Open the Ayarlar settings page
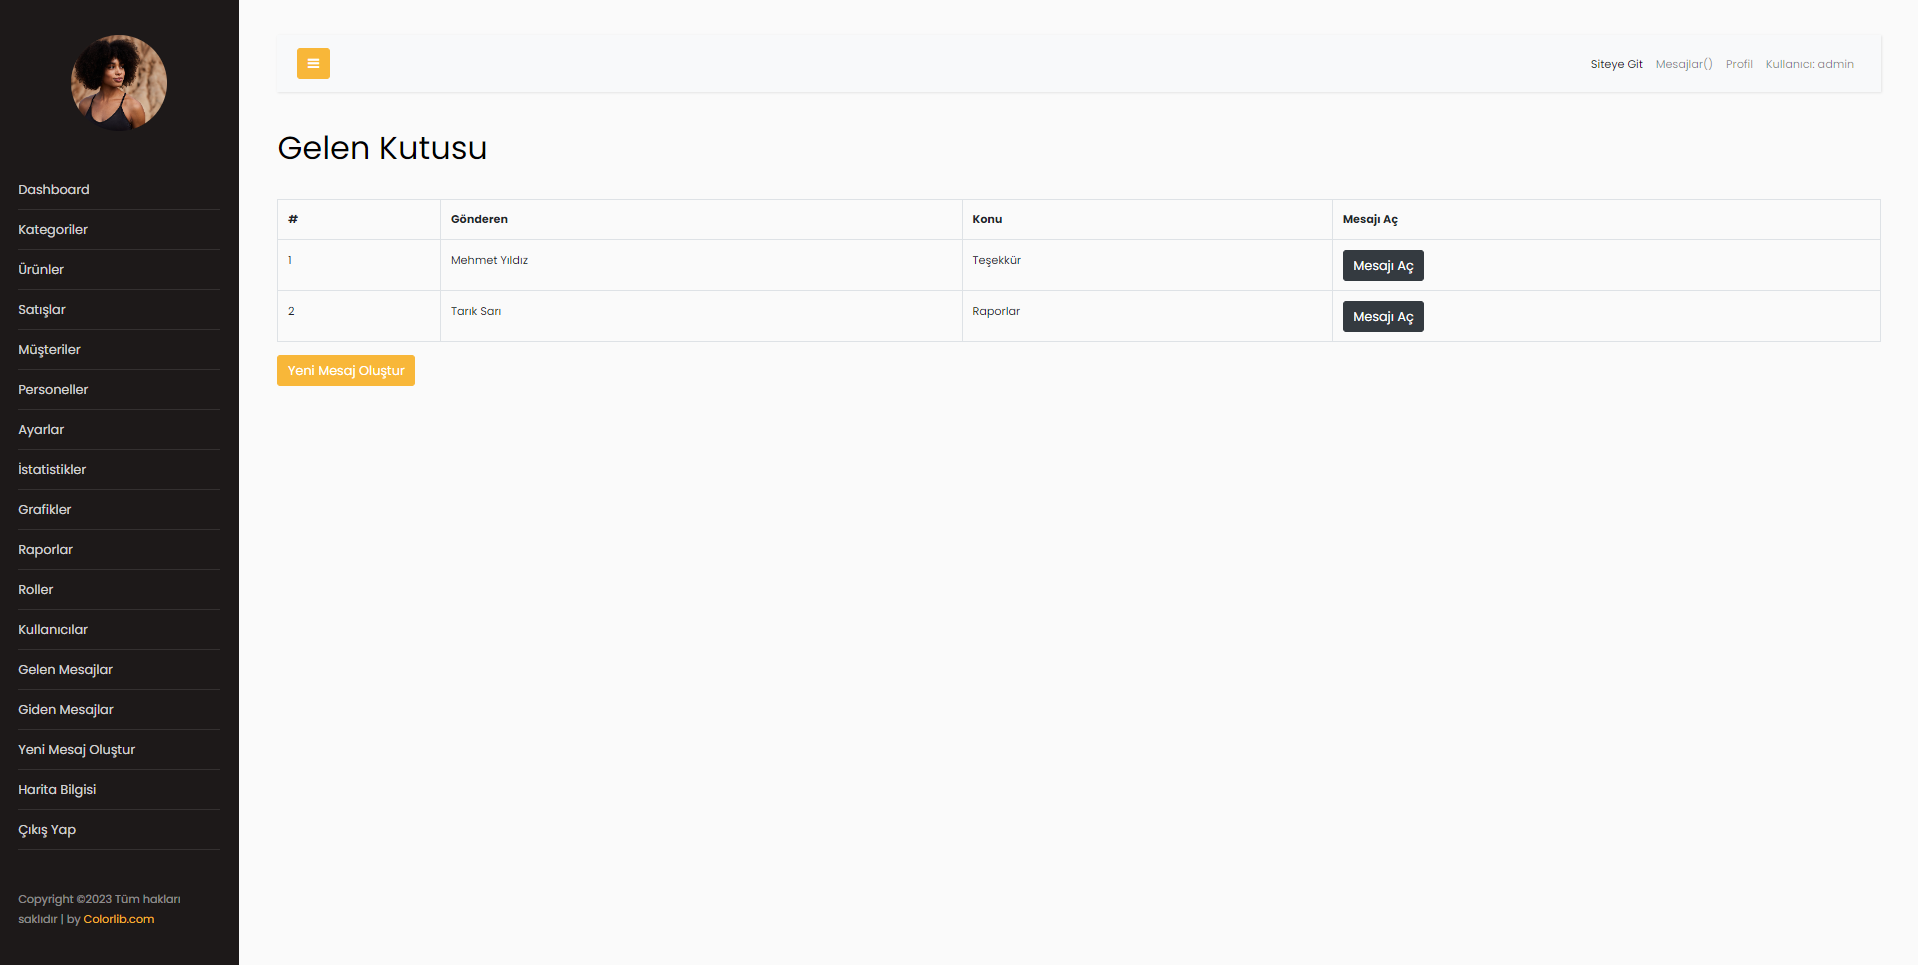1918x965 pixels. coord(41,429)
